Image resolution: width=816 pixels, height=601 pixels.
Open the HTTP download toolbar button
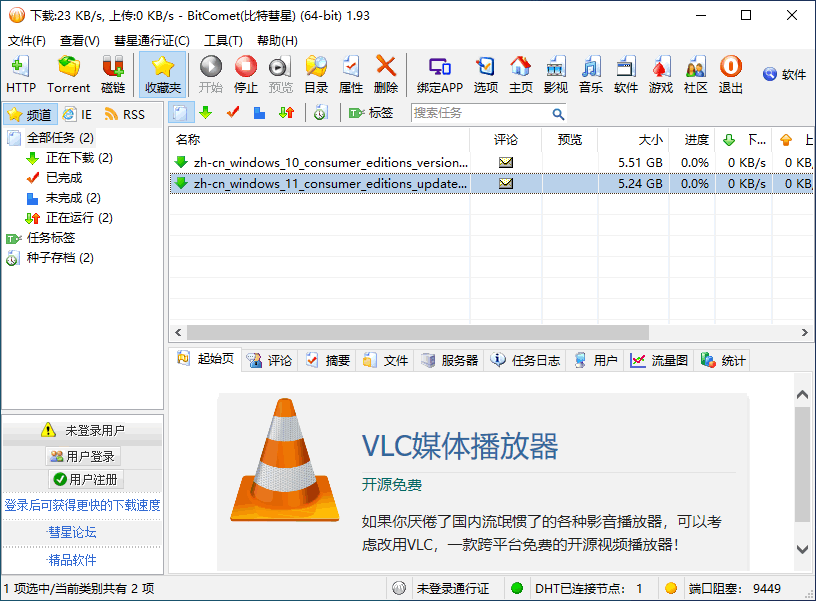21,74
